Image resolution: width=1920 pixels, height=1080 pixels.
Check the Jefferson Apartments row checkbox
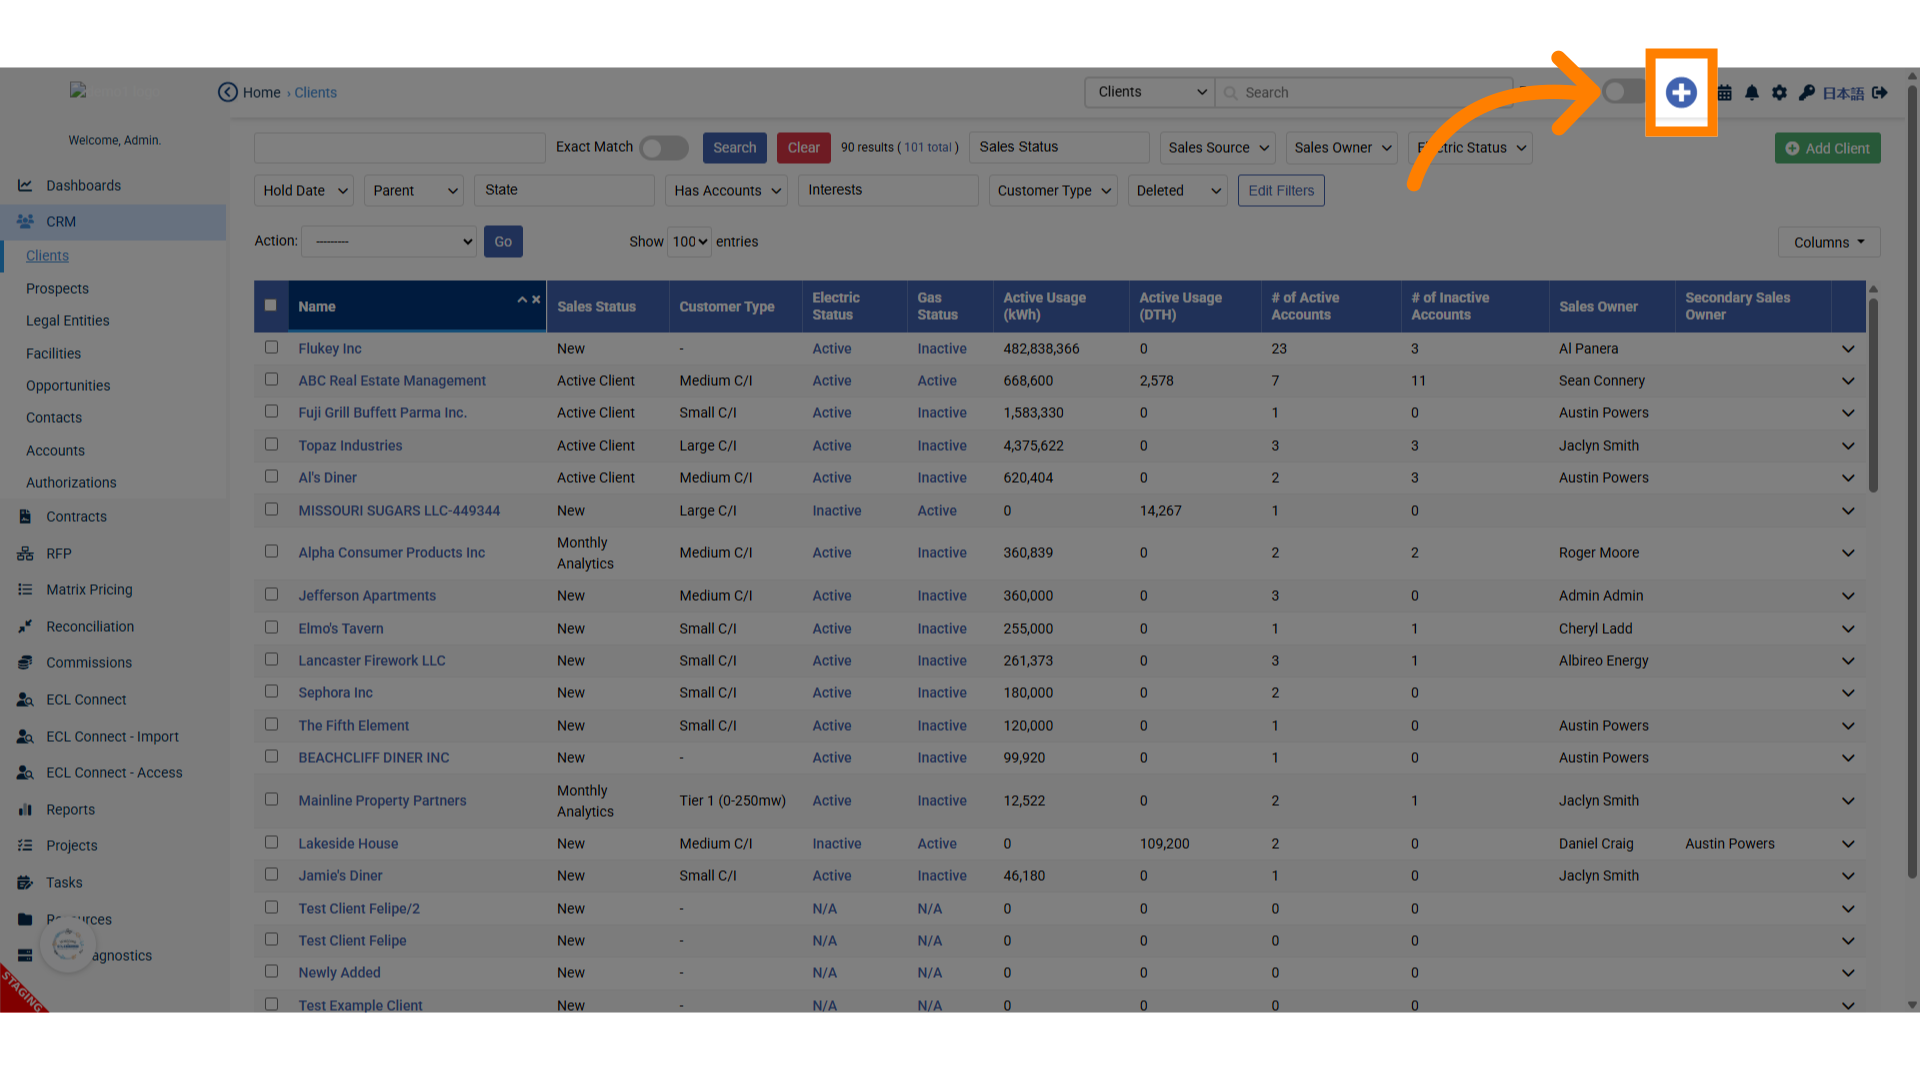point(271,594)
